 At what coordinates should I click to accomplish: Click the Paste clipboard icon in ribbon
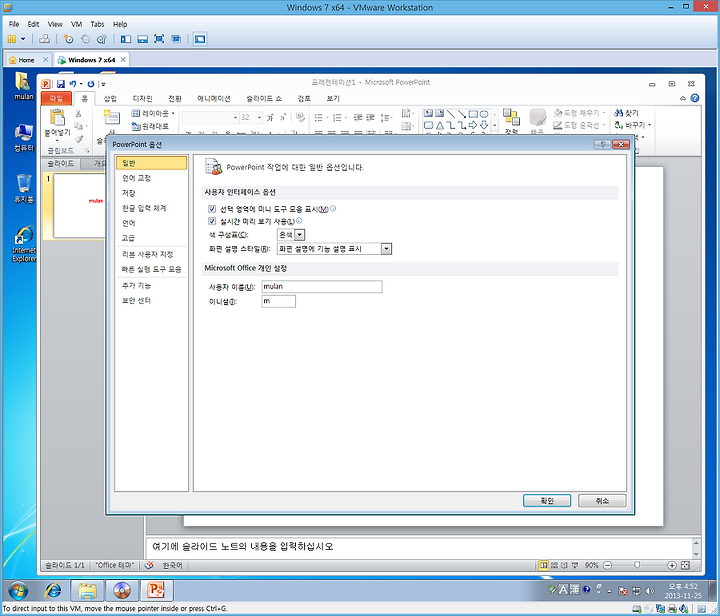57,118
